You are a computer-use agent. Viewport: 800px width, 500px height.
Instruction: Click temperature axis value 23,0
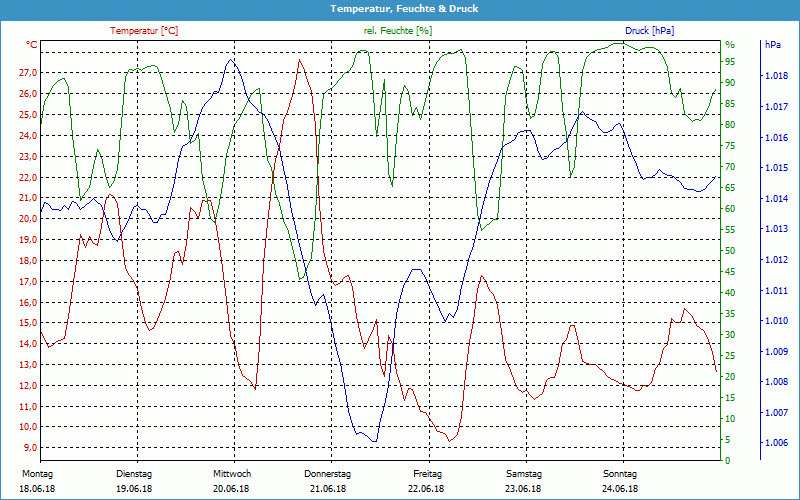click(x=28, y=157)
